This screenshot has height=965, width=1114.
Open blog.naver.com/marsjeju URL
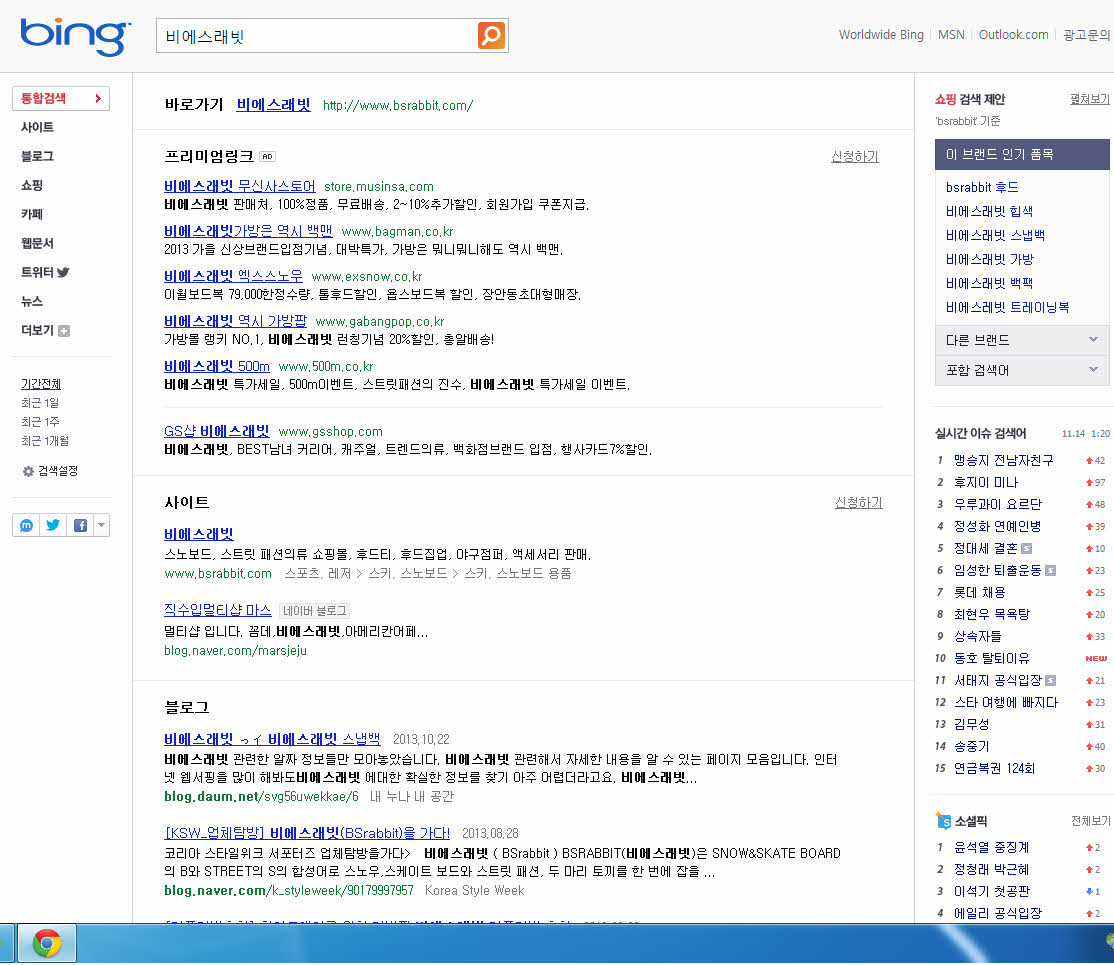(235, 651)
